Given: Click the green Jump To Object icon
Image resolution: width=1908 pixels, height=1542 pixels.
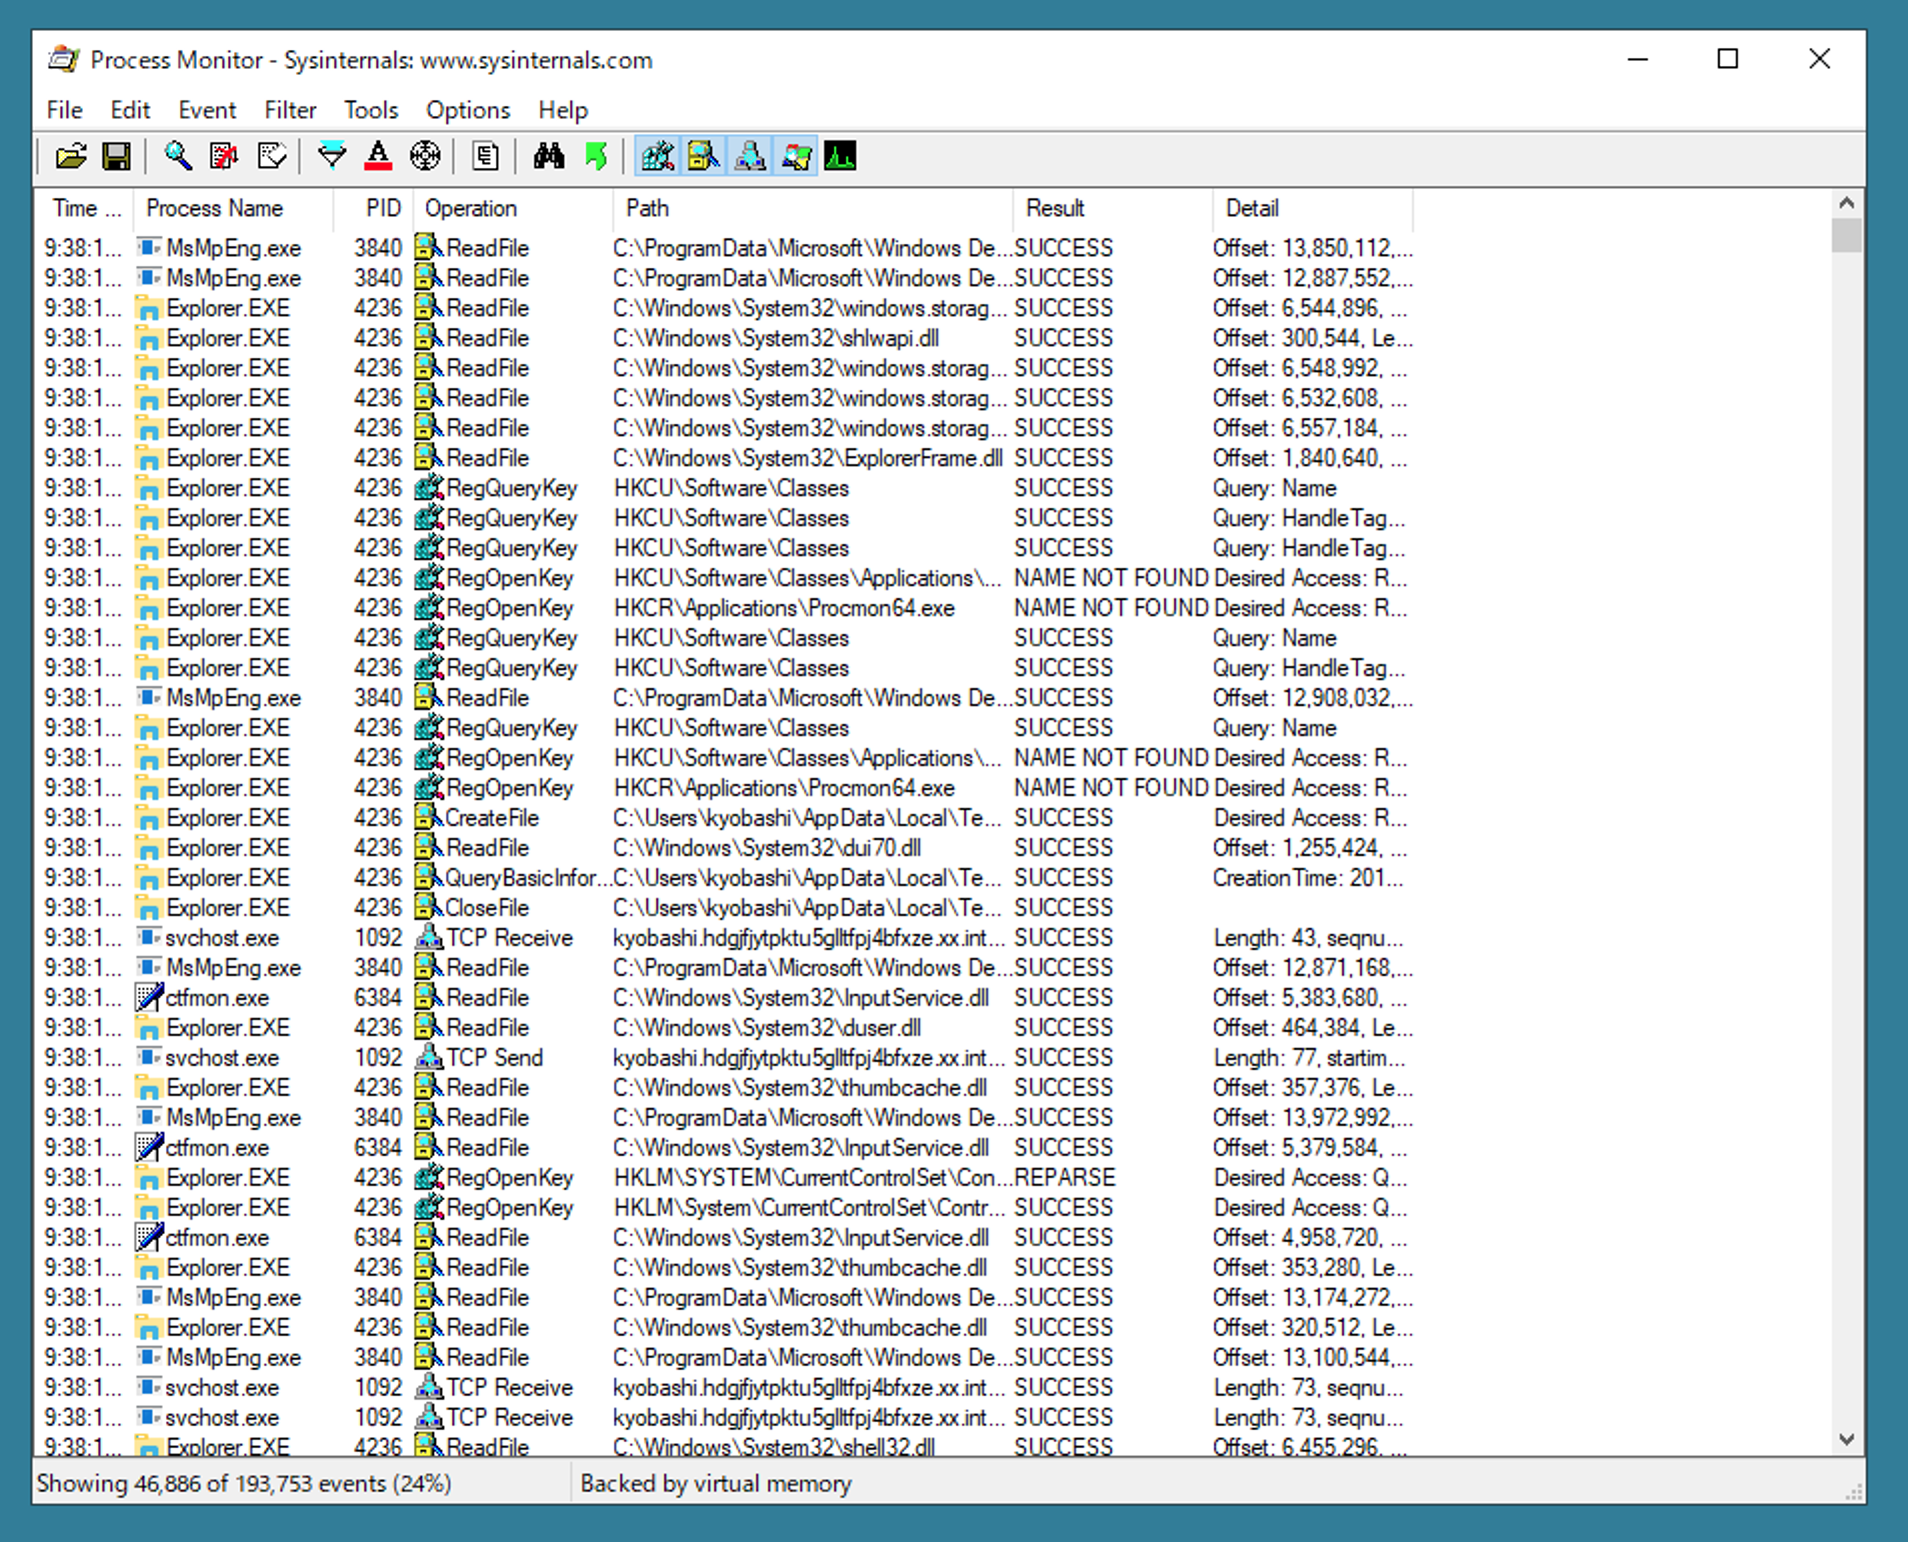Looking at the screenshot, I should [x=596, y=156].
